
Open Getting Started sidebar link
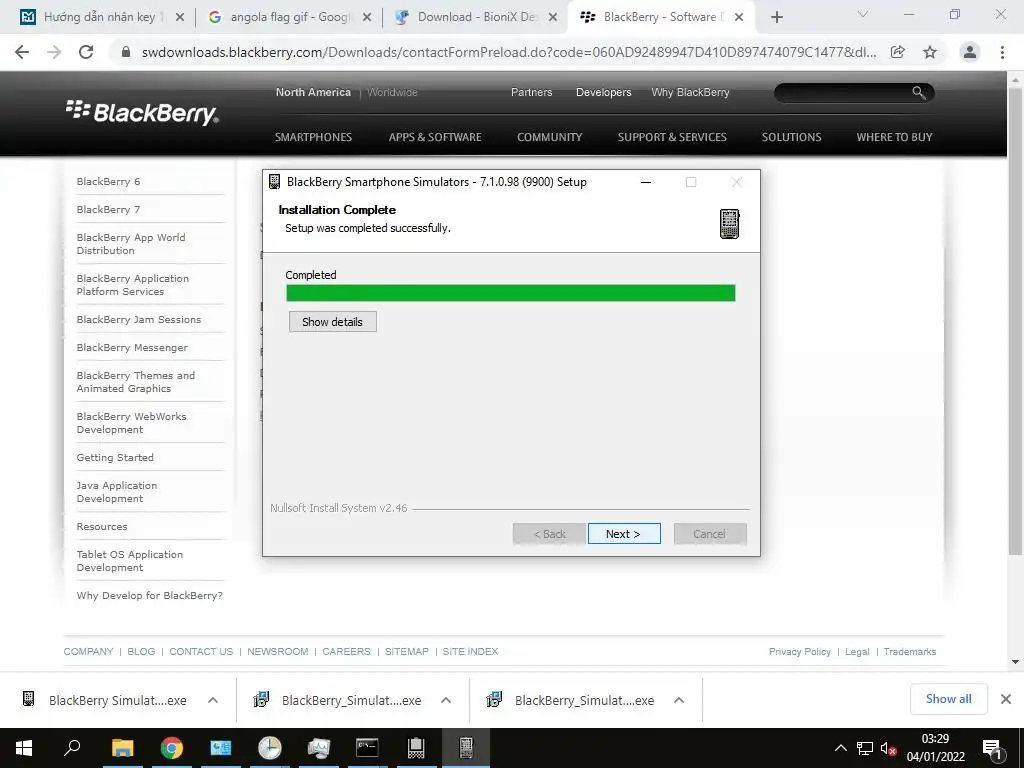[115, 457]
